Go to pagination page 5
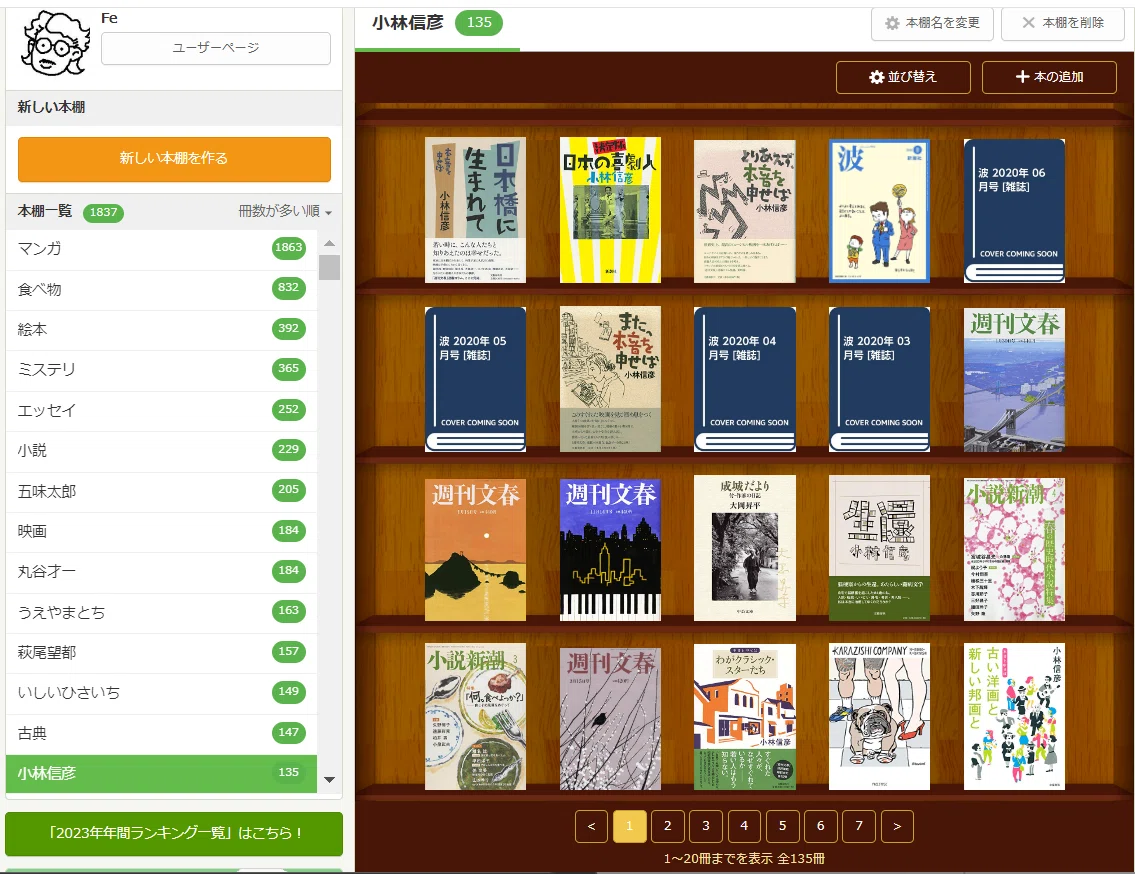The image size is (1135, 874). (782, 826)
